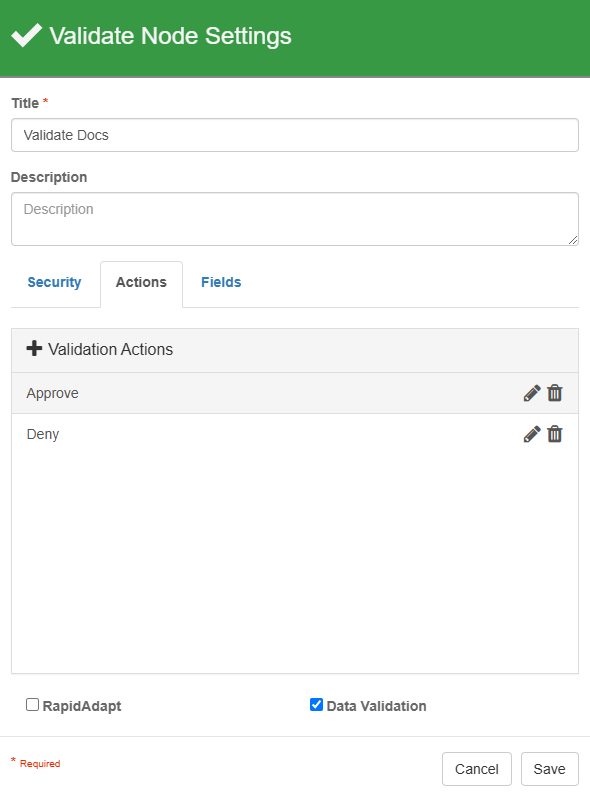This screenshot has height=796, width=590.
Task: Open the Fields tab
Action: [x=221, y=282]
